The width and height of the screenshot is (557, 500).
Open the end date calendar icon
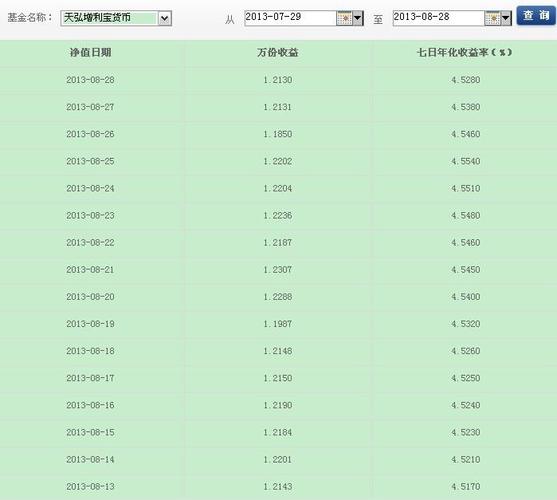point(492,18)
